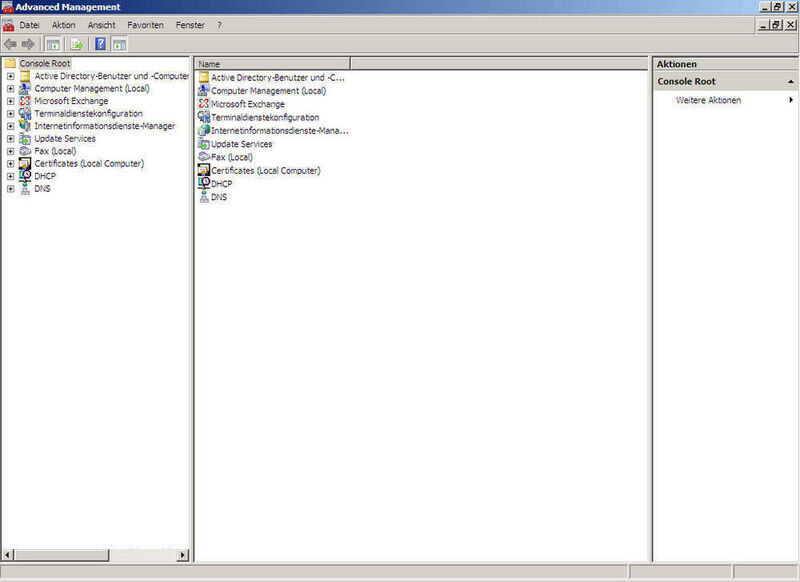Open the Ansicht menu

pyautogui.click(x=101, y=25)
